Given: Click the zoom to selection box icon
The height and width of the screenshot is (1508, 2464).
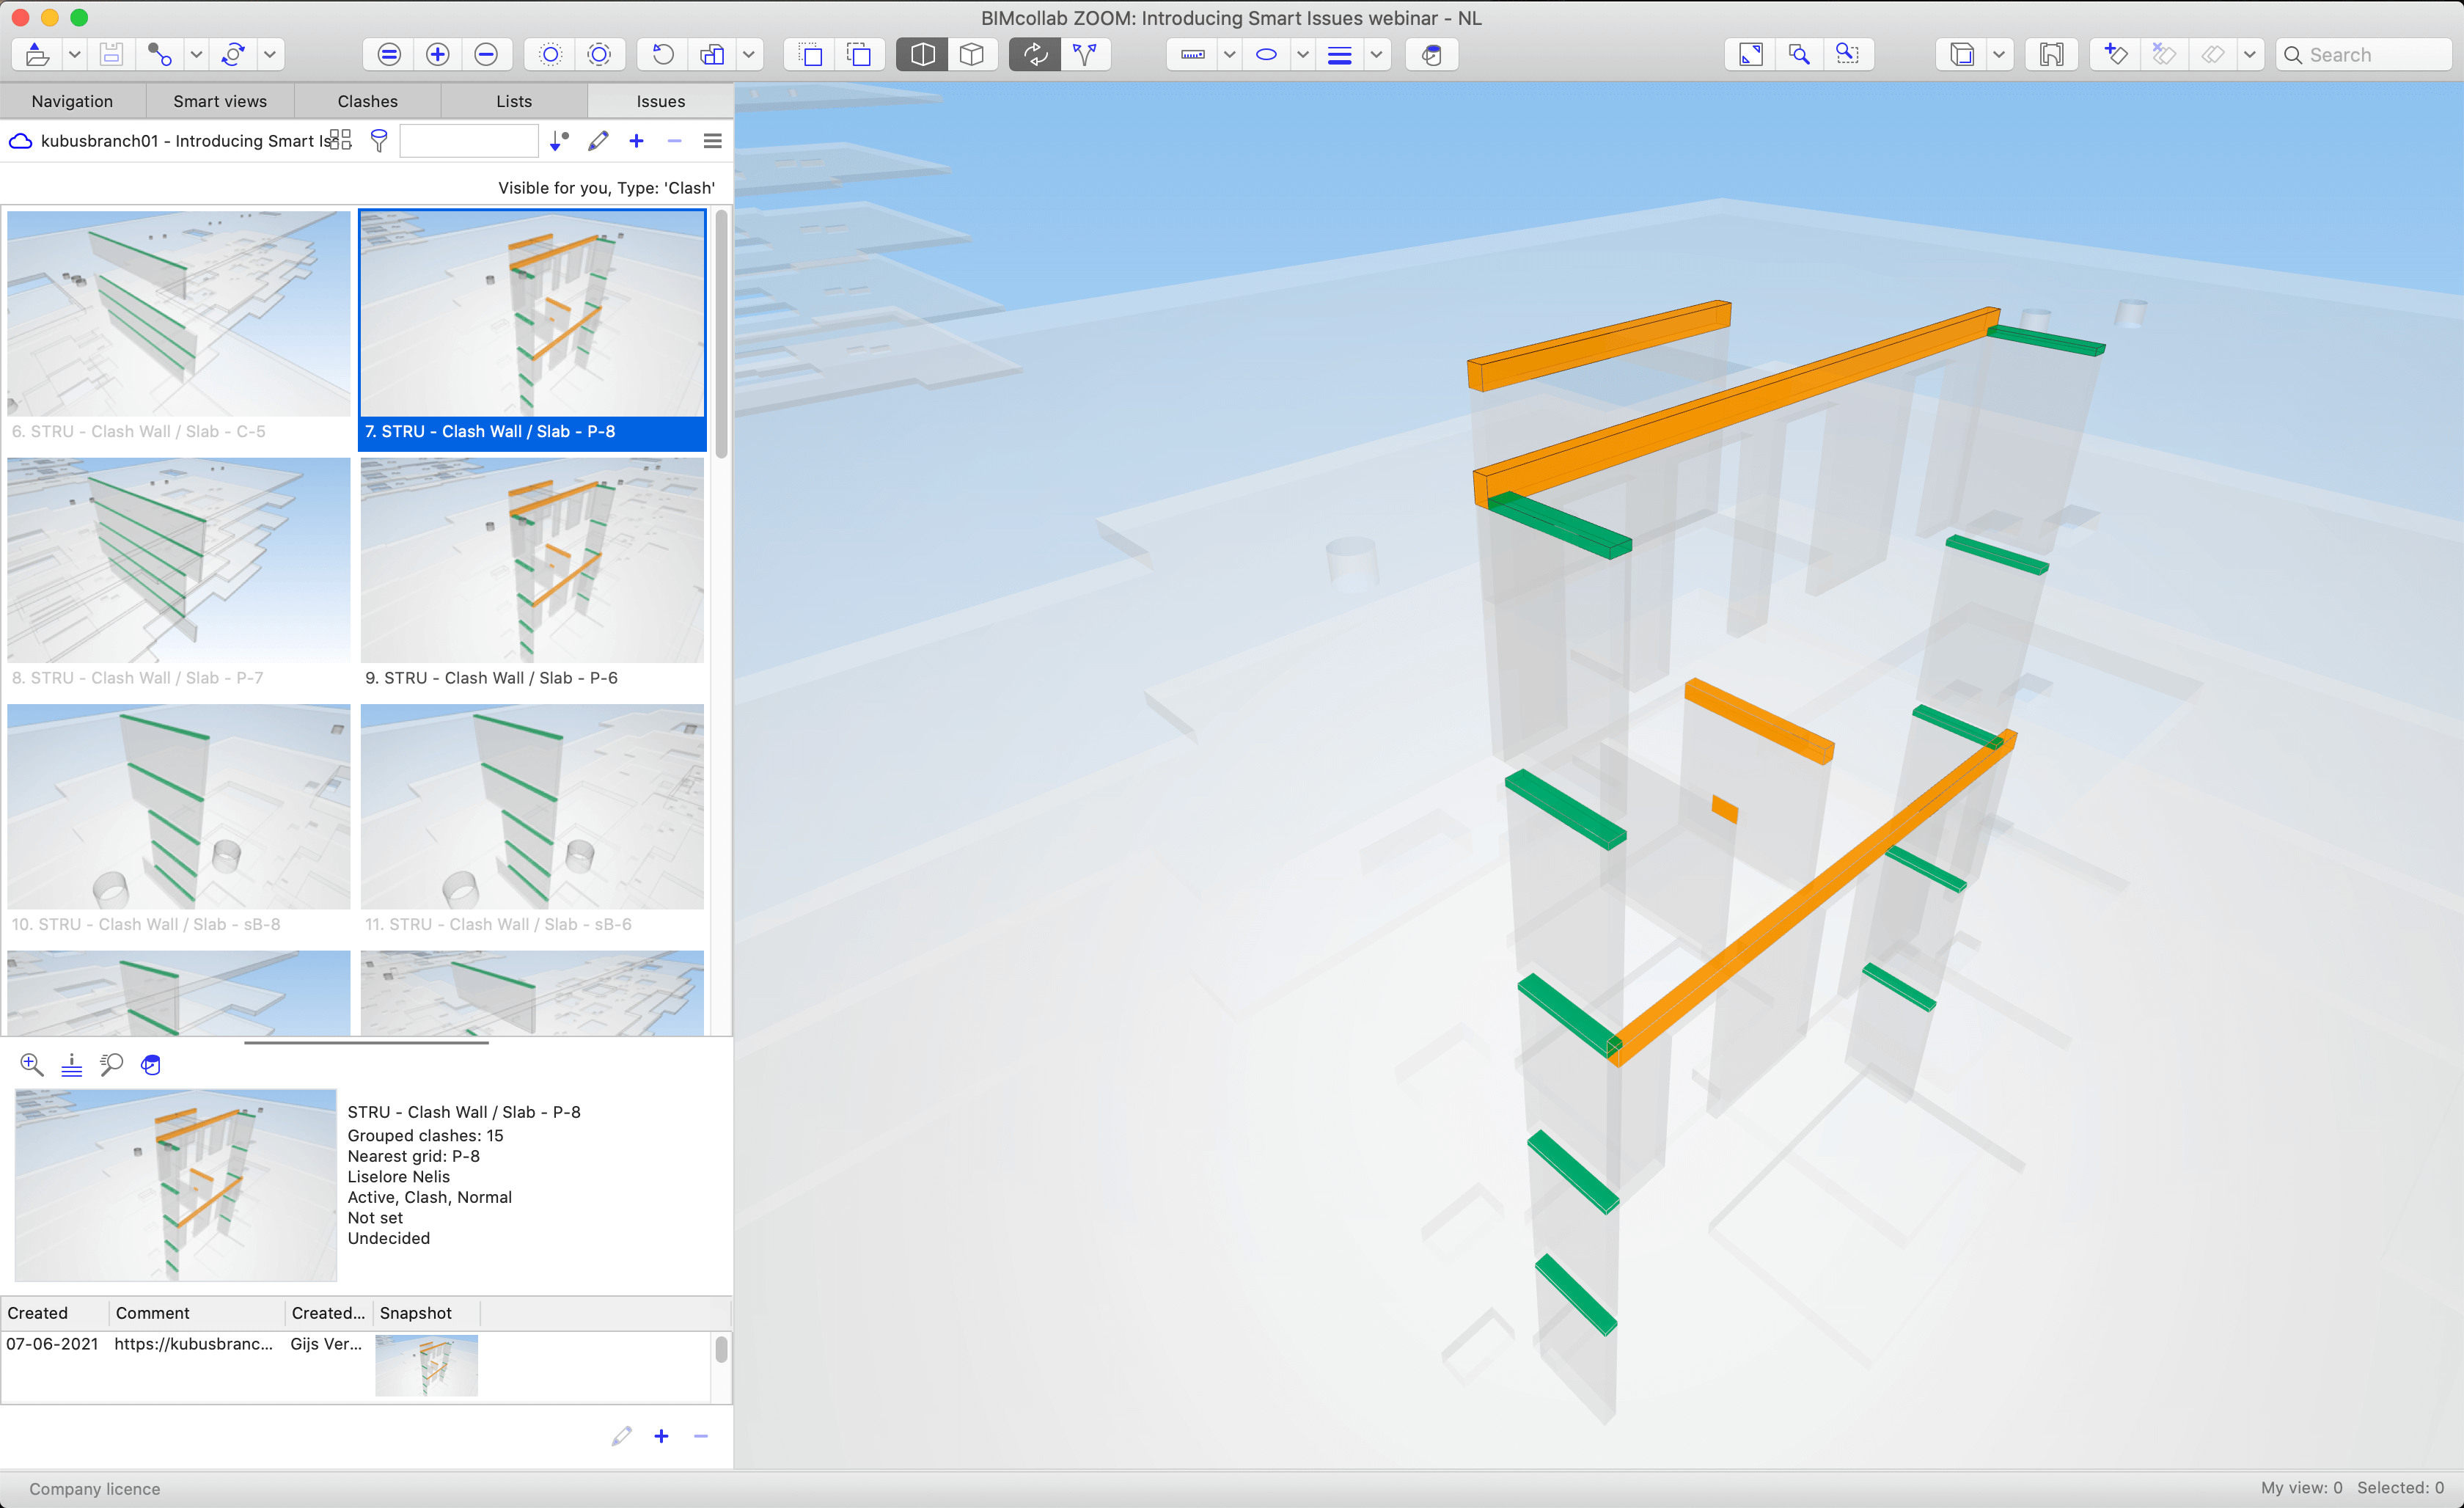Looking at the screenshot, I should coord(1847,54).
